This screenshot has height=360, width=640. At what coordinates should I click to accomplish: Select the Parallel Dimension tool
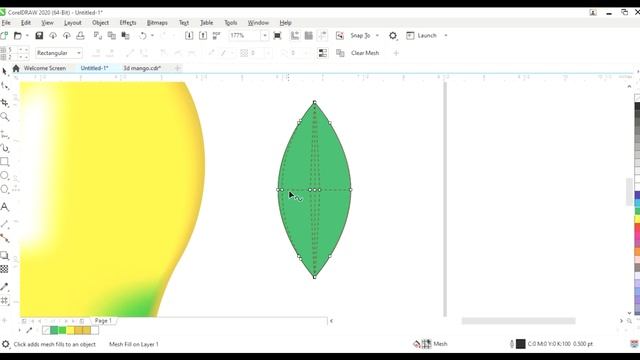point(4,224)
